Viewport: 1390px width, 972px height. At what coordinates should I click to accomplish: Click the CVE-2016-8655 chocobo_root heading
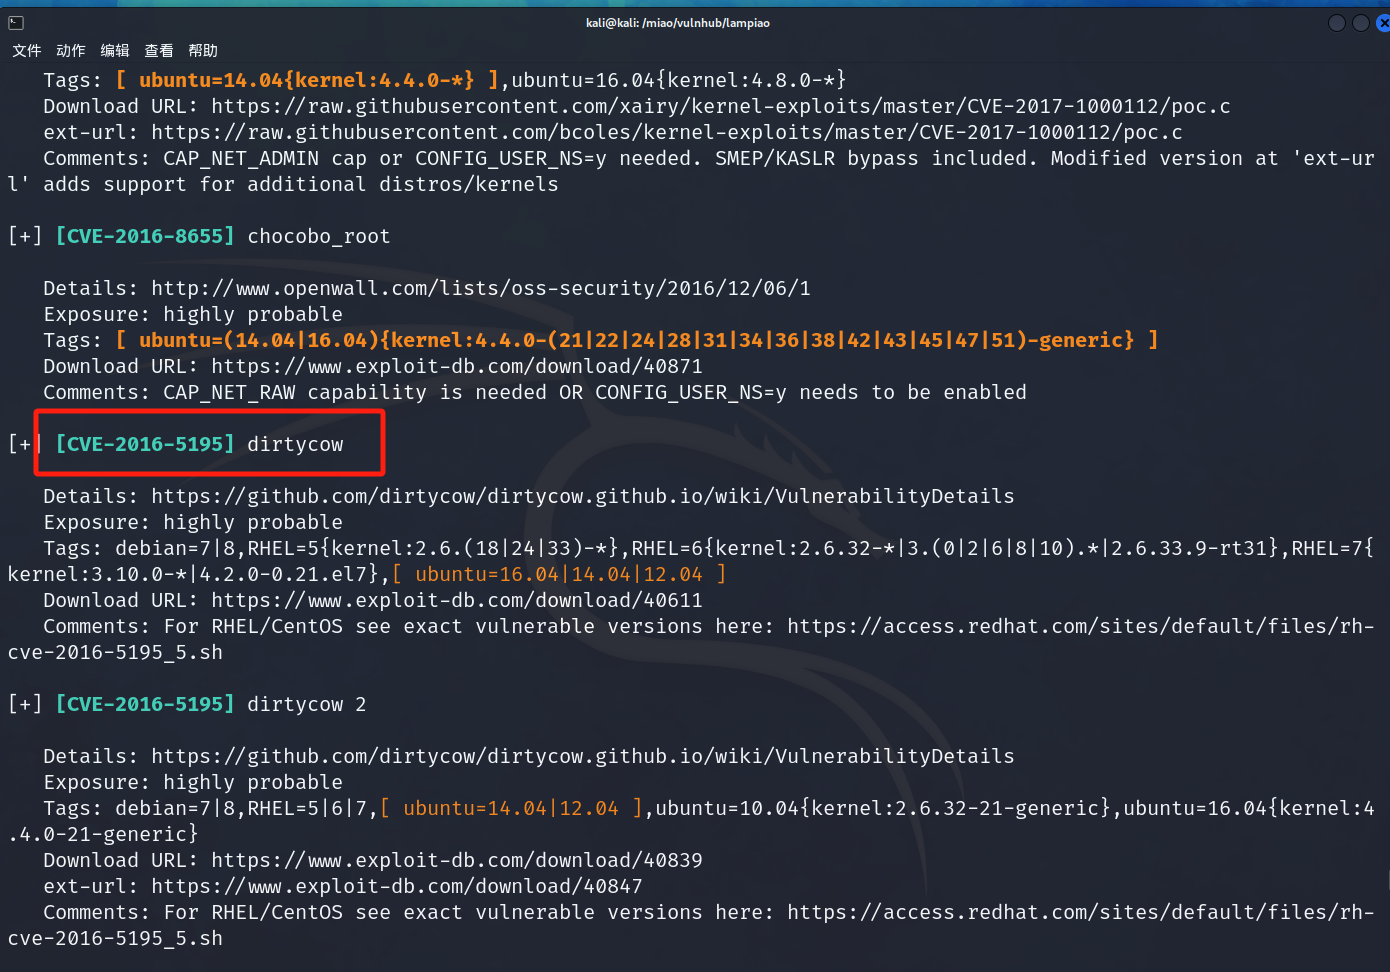click(222, 237)
